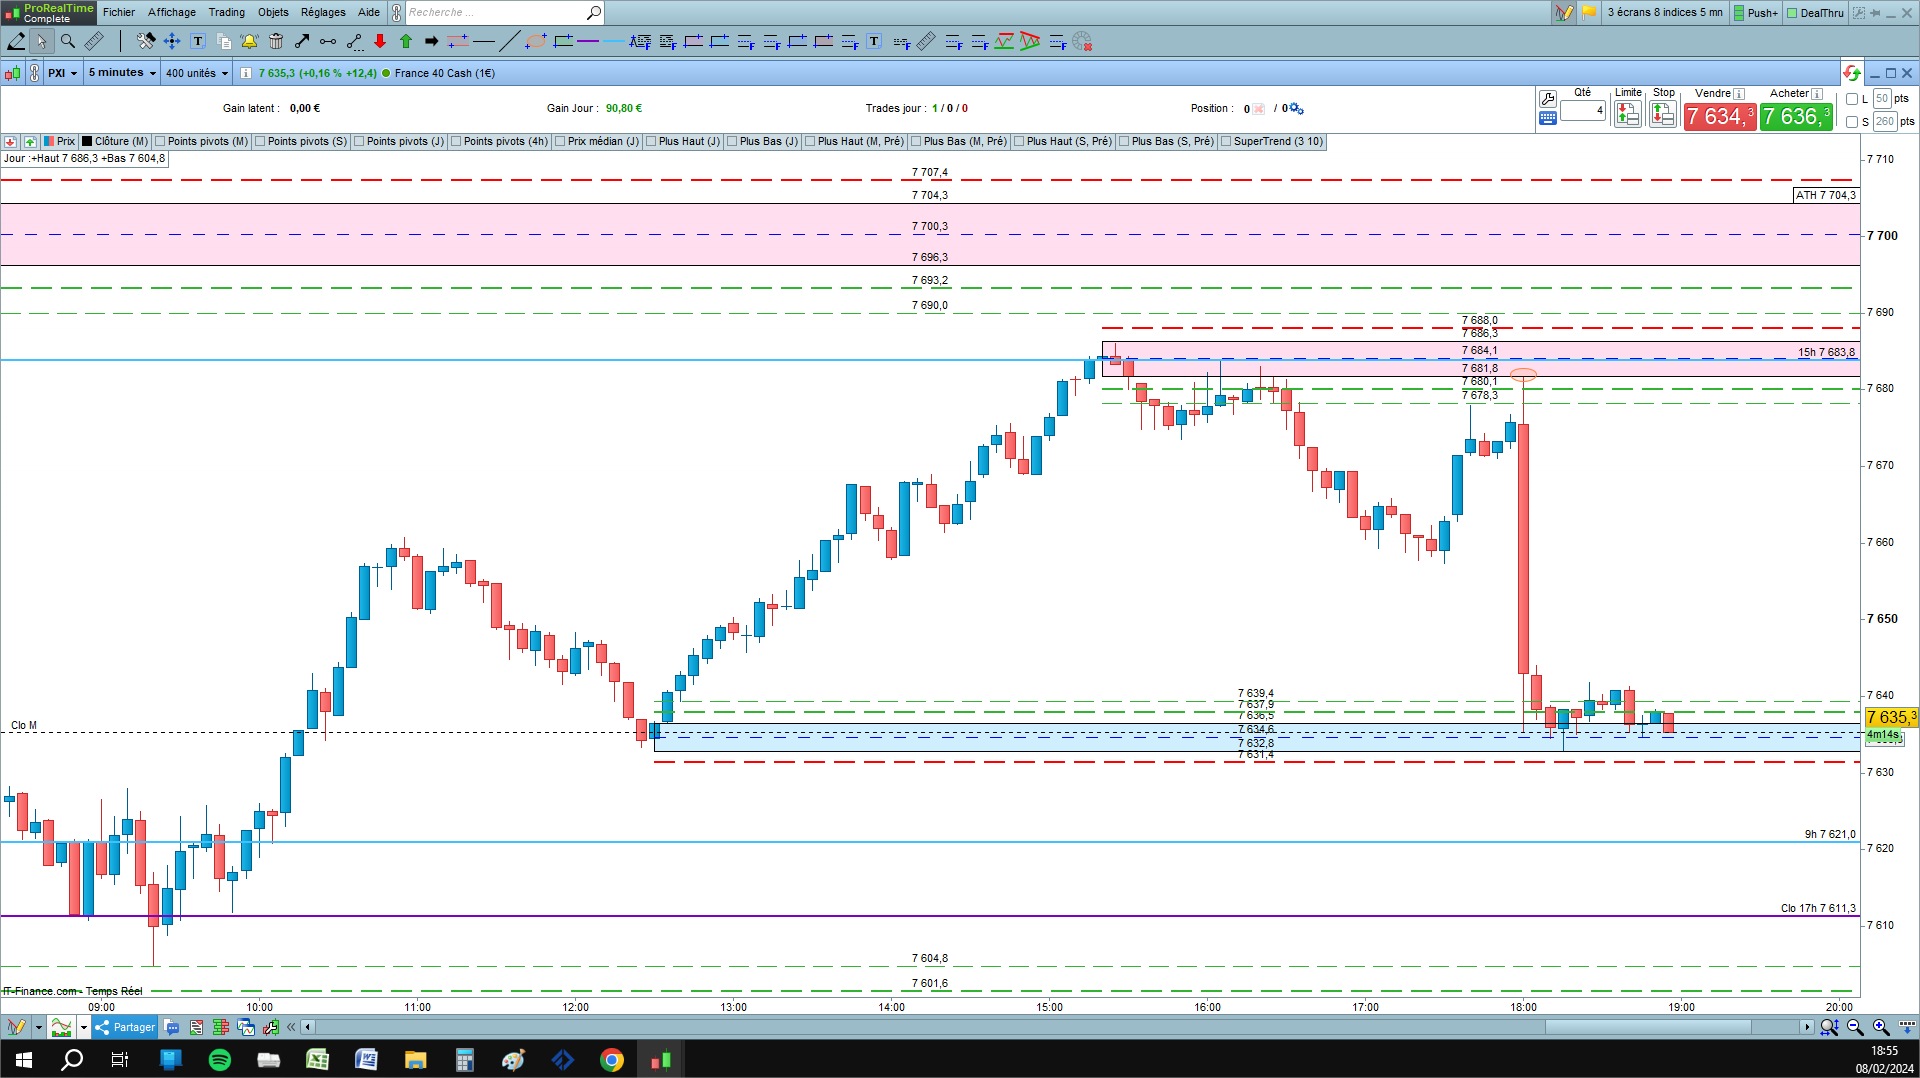The width and height of the screenshot is (1920, 1078).
Task: Open the PXI instrument dropdown
Action: (62, 73)
